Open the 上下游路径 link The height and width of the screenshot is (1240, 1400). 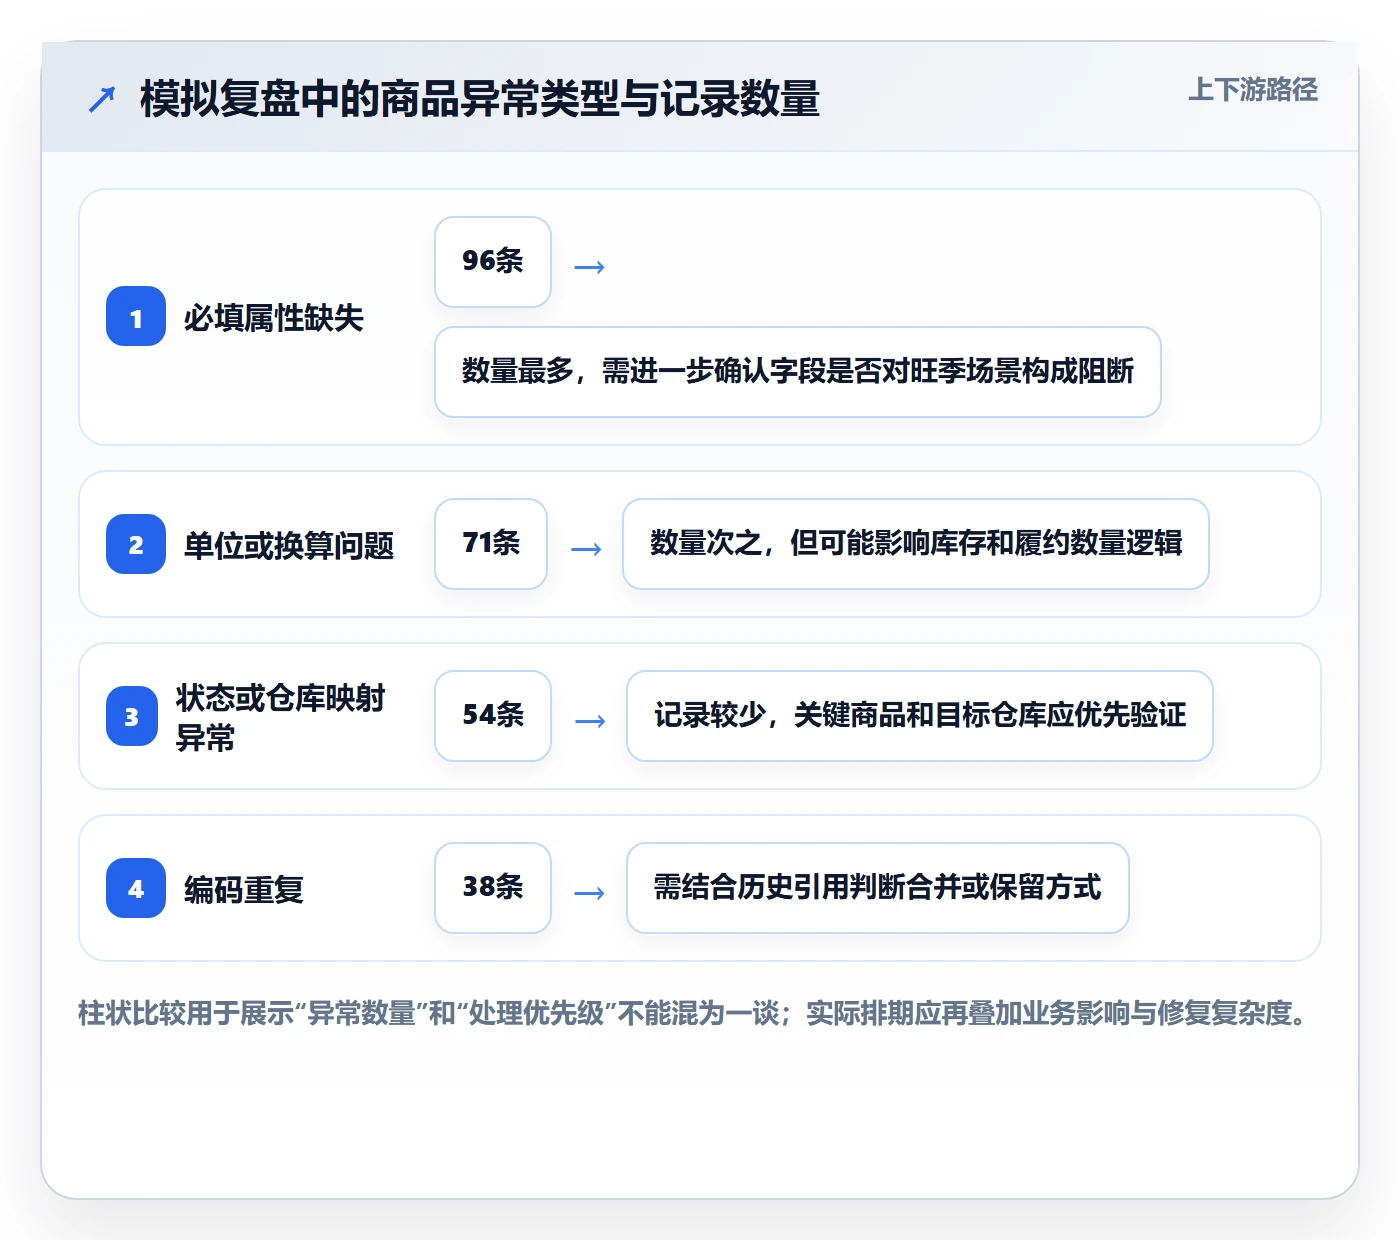point(1252,90)
